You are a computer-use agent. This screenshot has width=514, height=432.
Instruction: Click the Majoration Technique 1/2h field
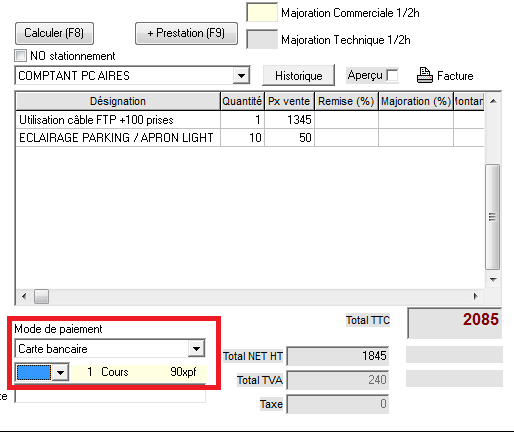262,39
